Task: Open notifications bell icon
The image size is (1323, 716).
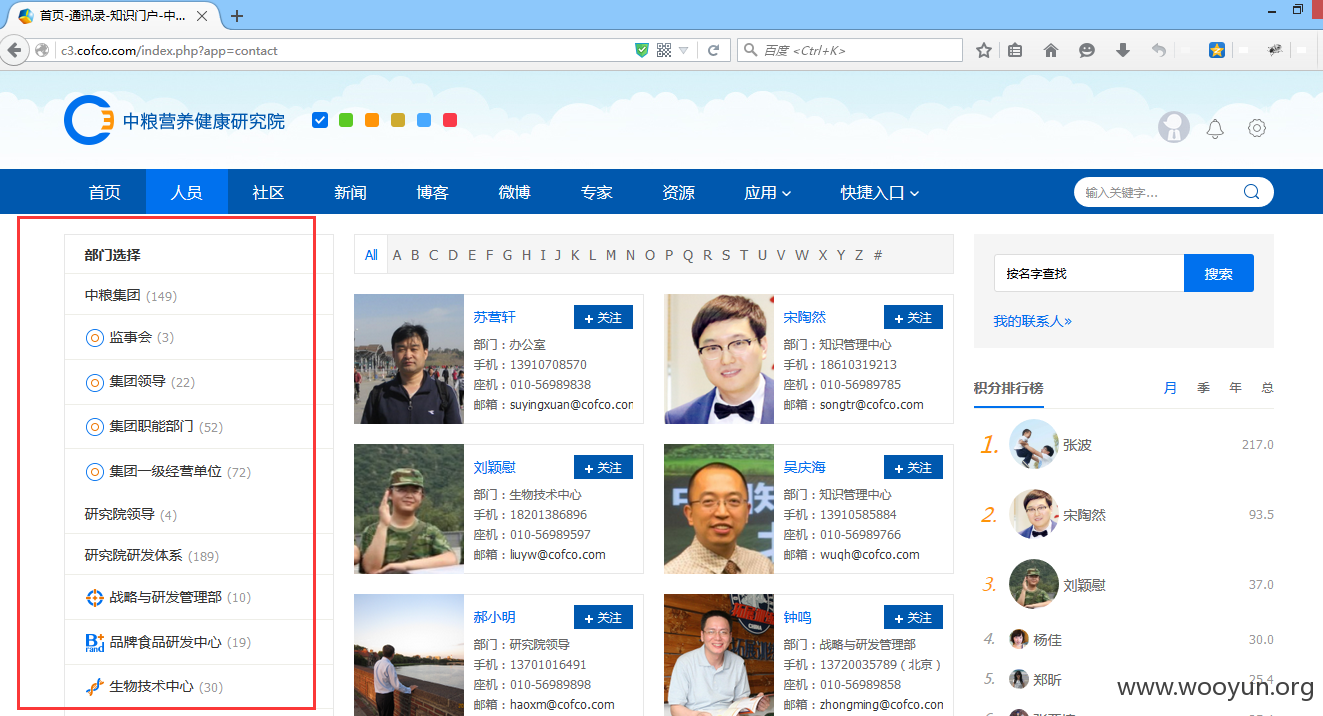Action: 1215,128
